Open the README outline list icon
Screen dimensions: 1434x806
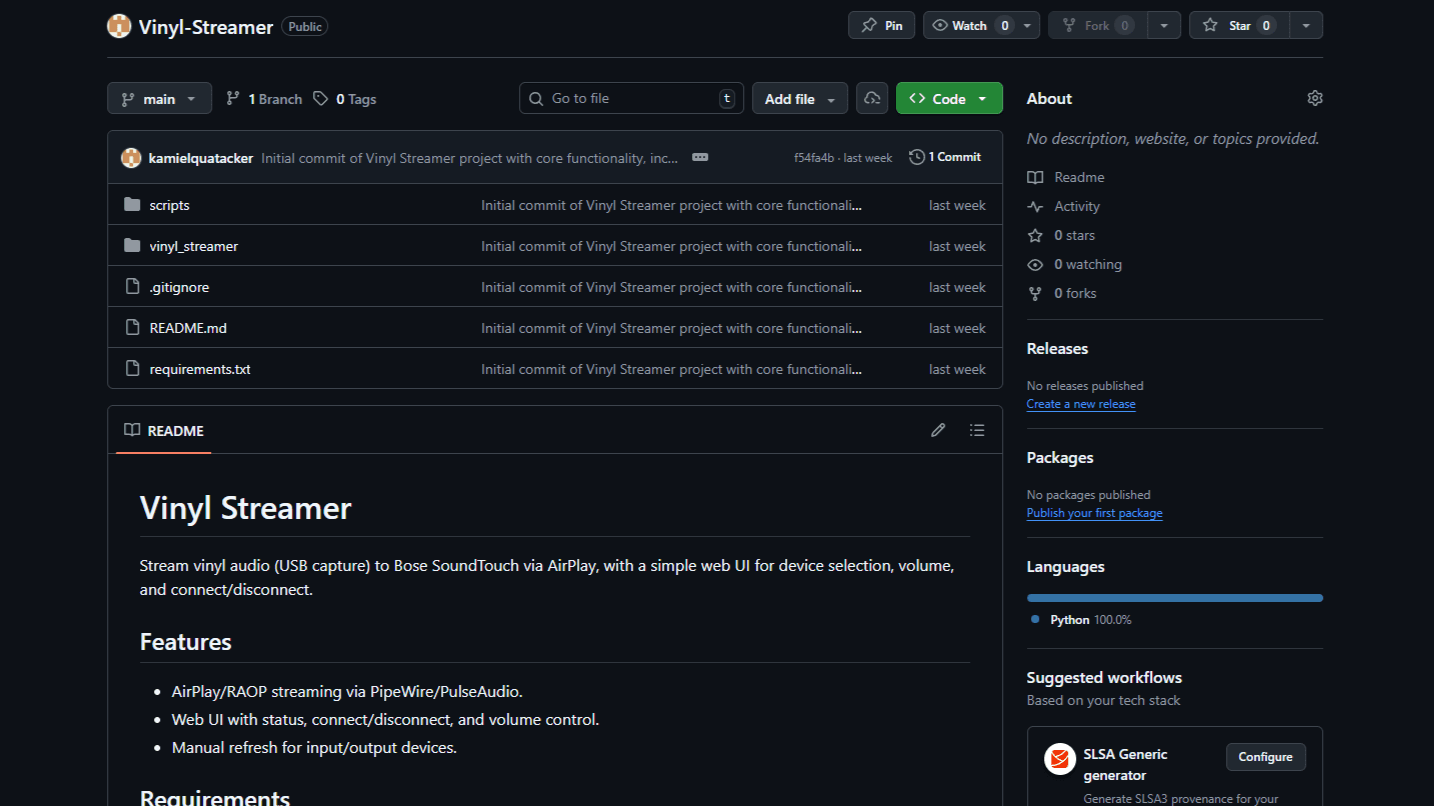tap(977, 430)
